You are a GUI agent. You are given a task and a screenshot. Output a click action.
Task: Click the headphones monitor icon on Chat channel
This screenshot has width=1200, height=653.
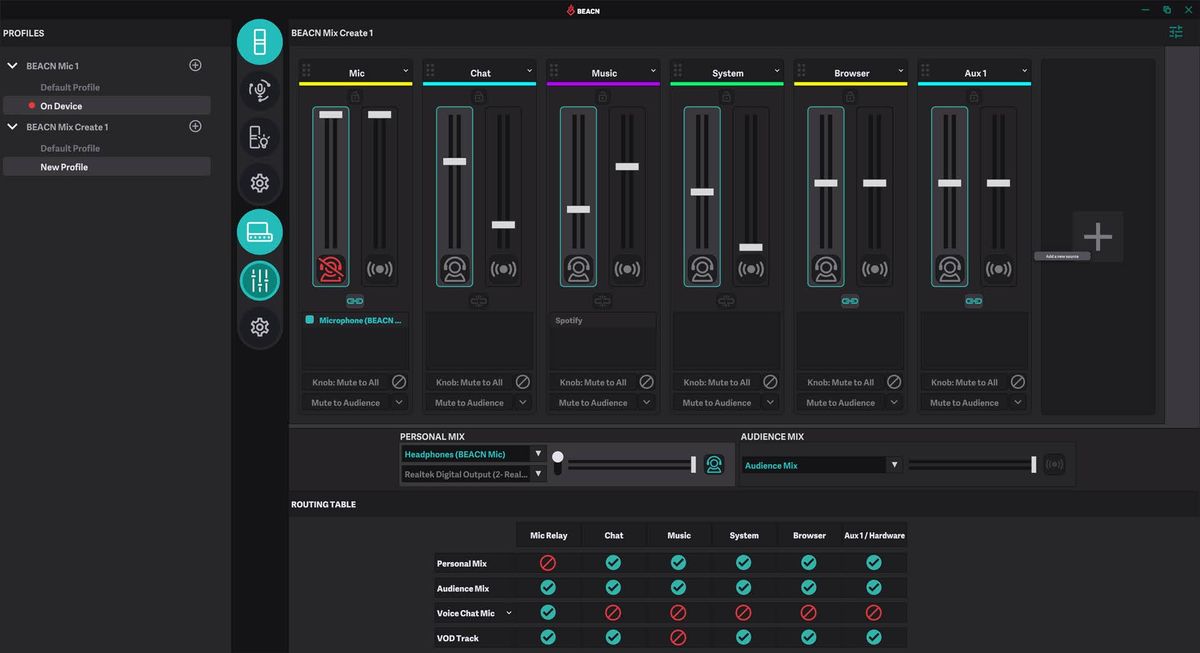454,267
